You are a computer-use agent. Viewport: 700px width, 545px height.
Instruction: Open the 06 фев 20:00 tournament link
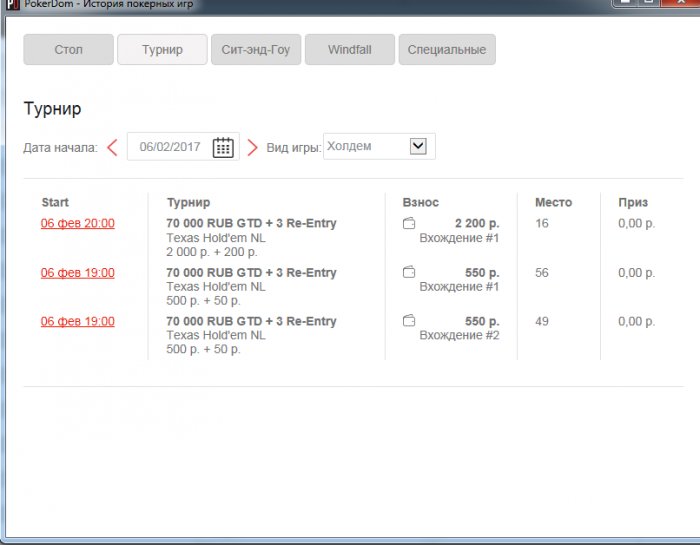77,223
